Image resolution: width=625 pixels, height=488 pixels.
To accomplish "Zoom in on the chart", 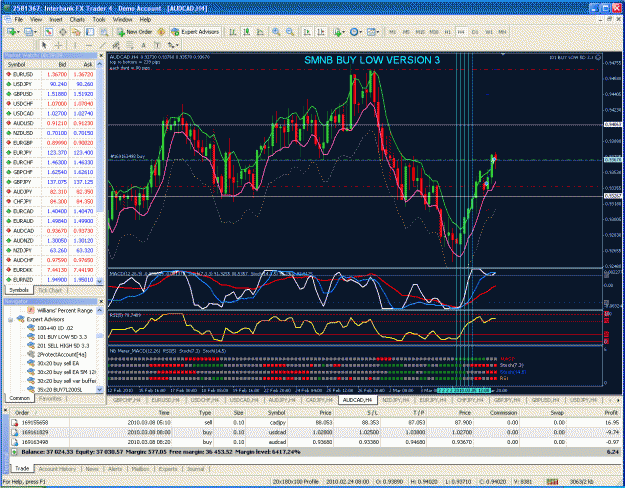I will [276, 32].
